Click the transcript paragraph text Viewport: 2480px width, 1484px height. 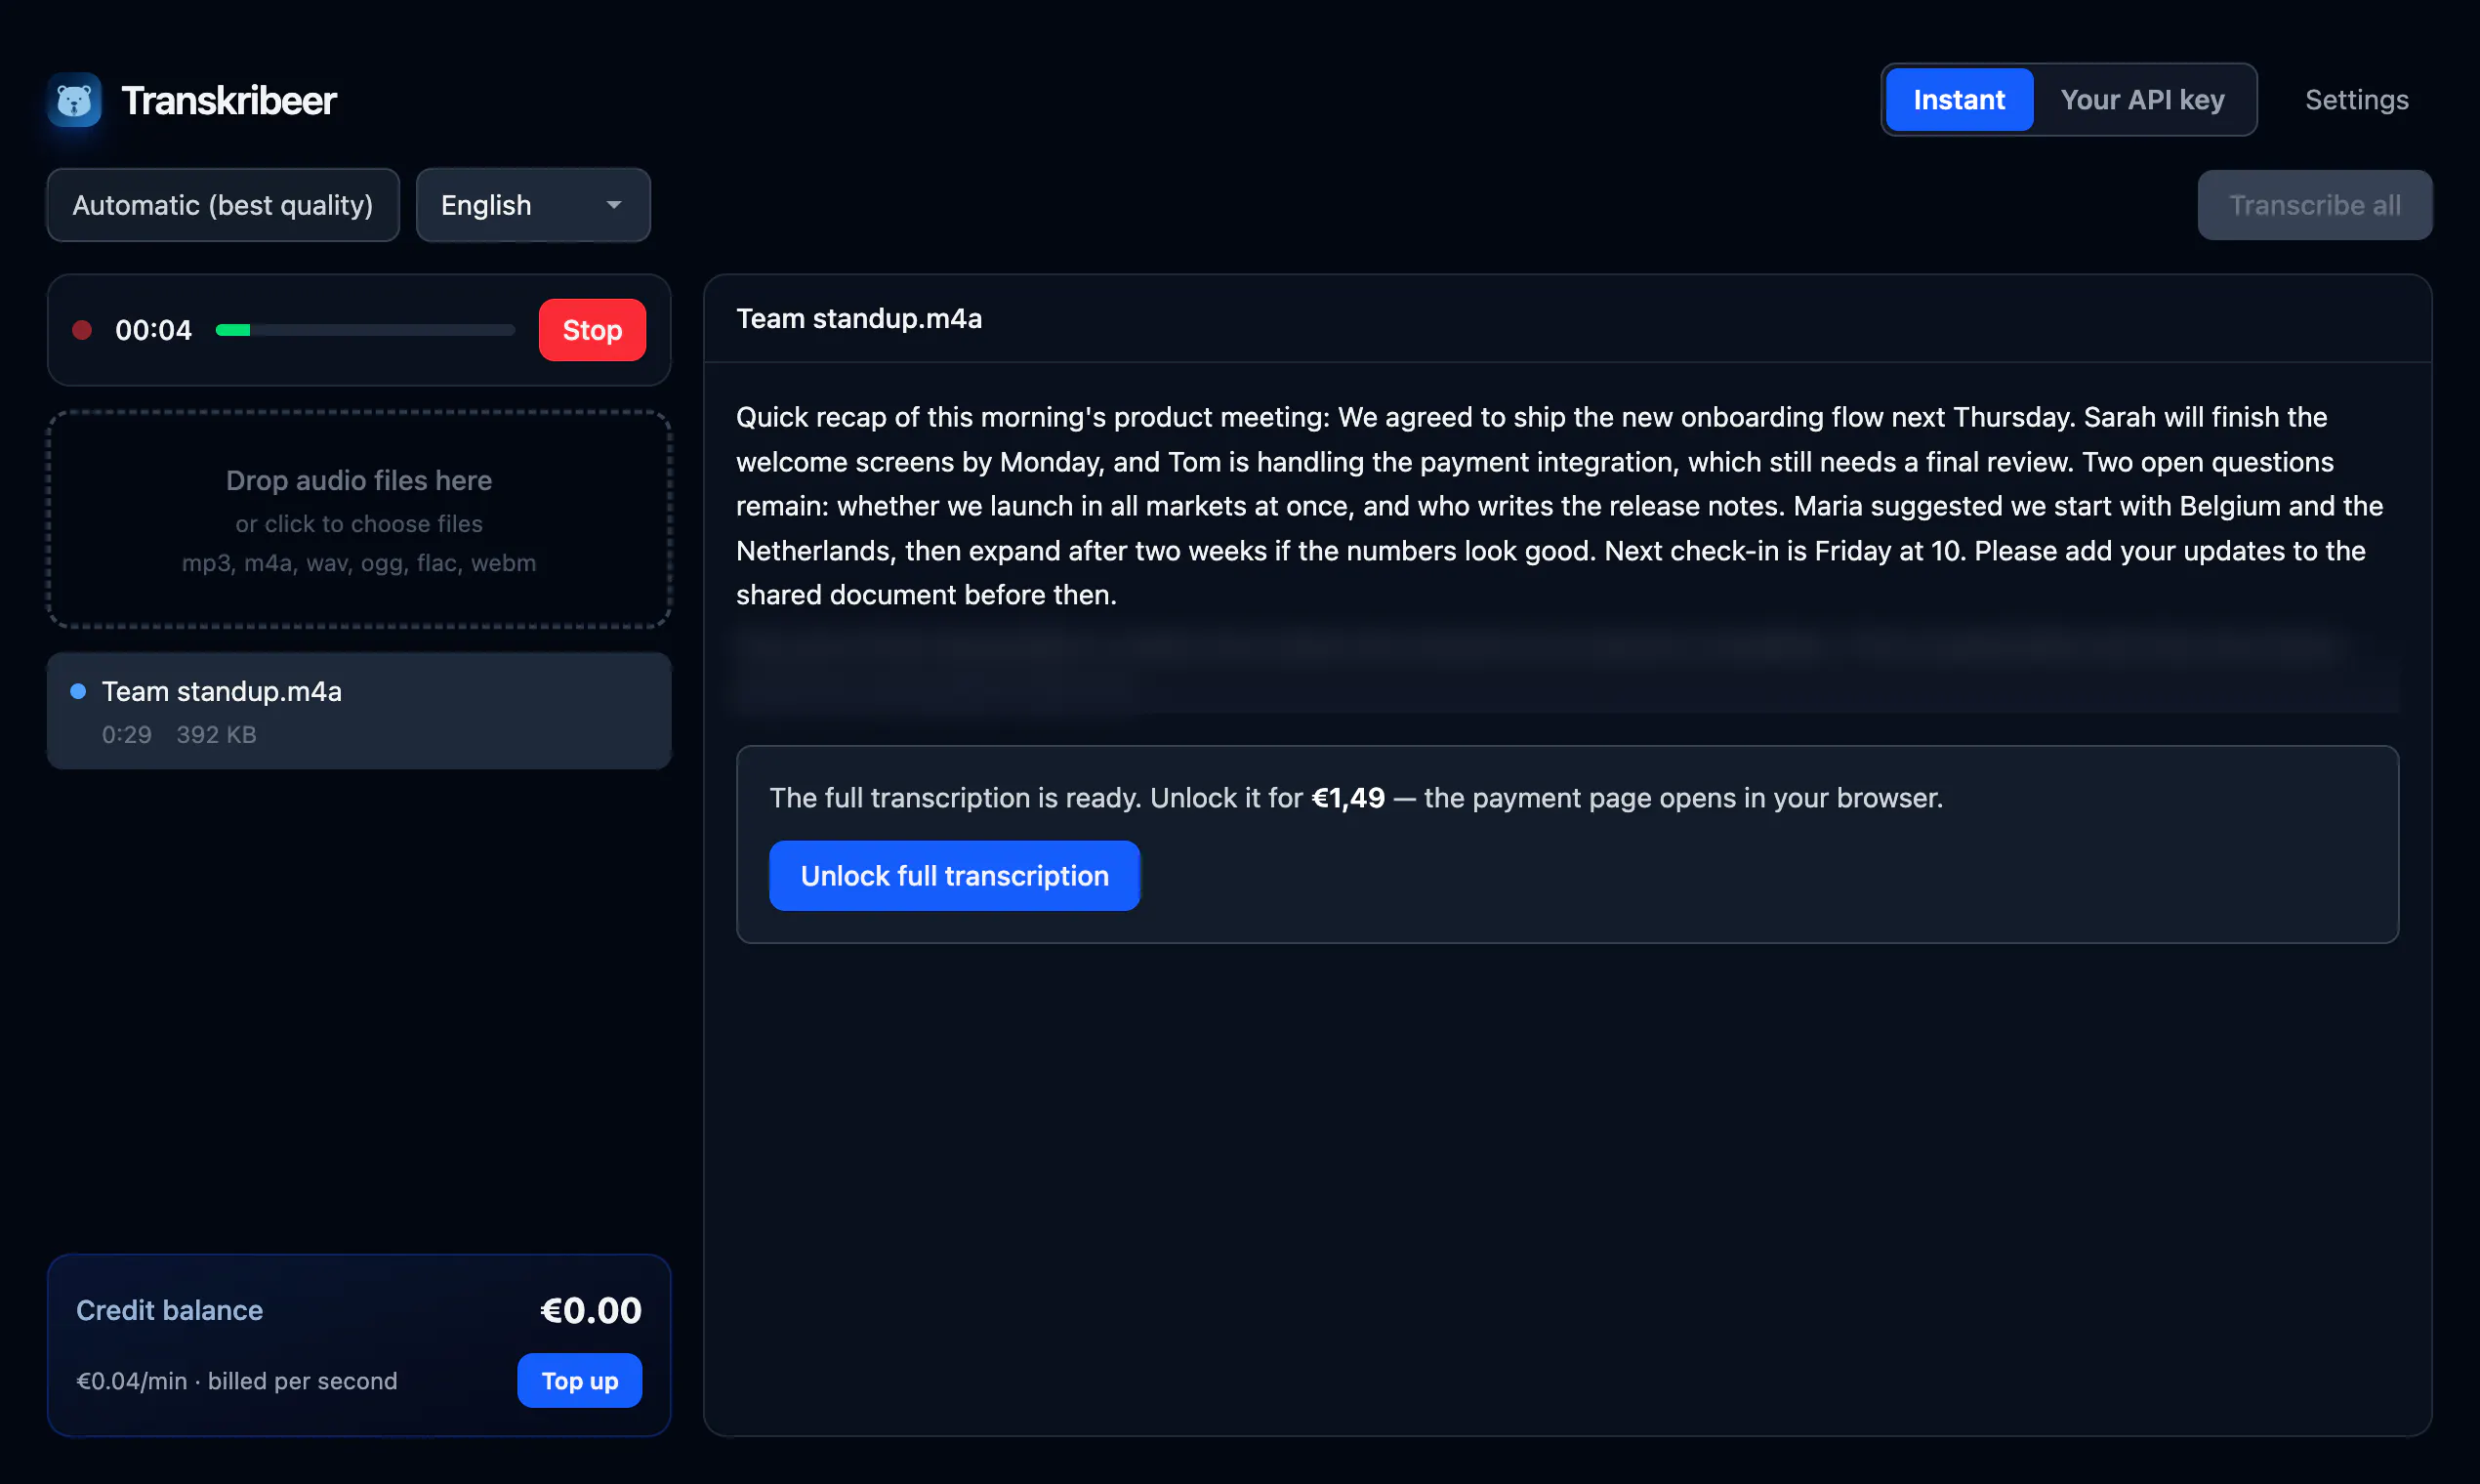pyautogui.click(x=1559, y=506)
